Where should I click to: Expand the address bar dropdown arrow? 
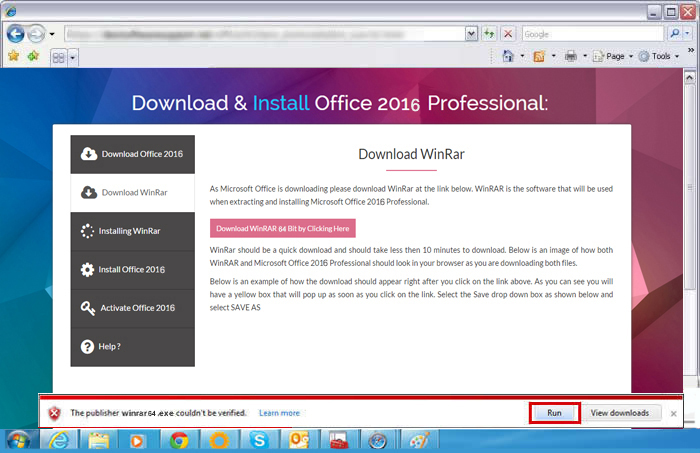pos(471,33)
